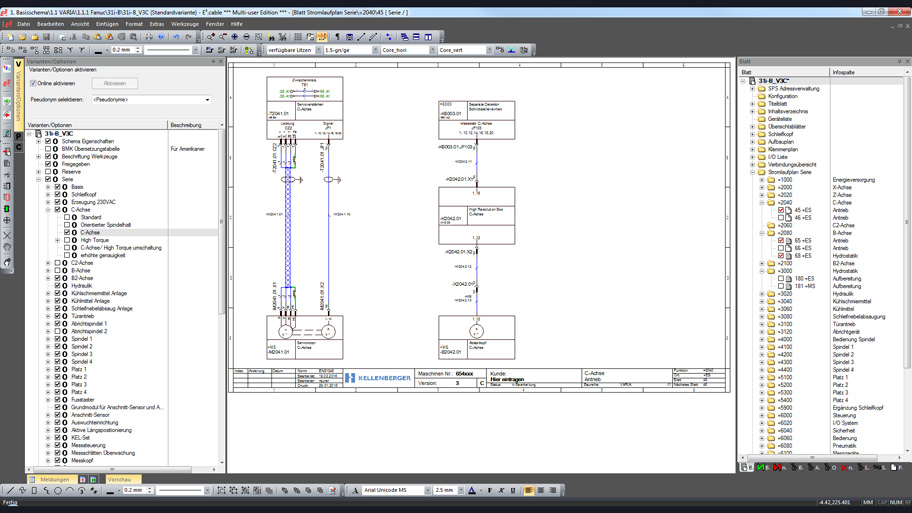Image resolution: width=912 pixels, height=513 pixels.
Task: Click the undo arrow in toolbar
Action: (x=176, y=37)
